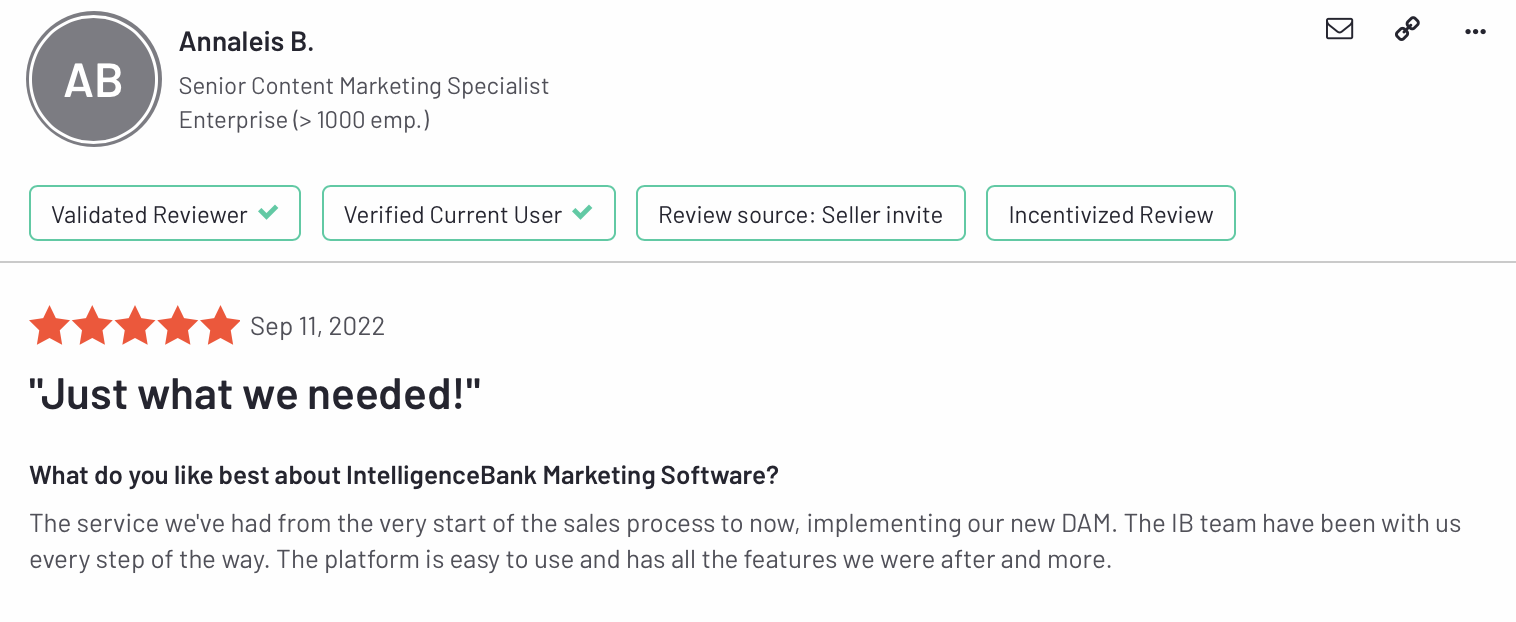Click the green checkmark in Verified Current User
The image size is (1516, 622).
(582, 213)
